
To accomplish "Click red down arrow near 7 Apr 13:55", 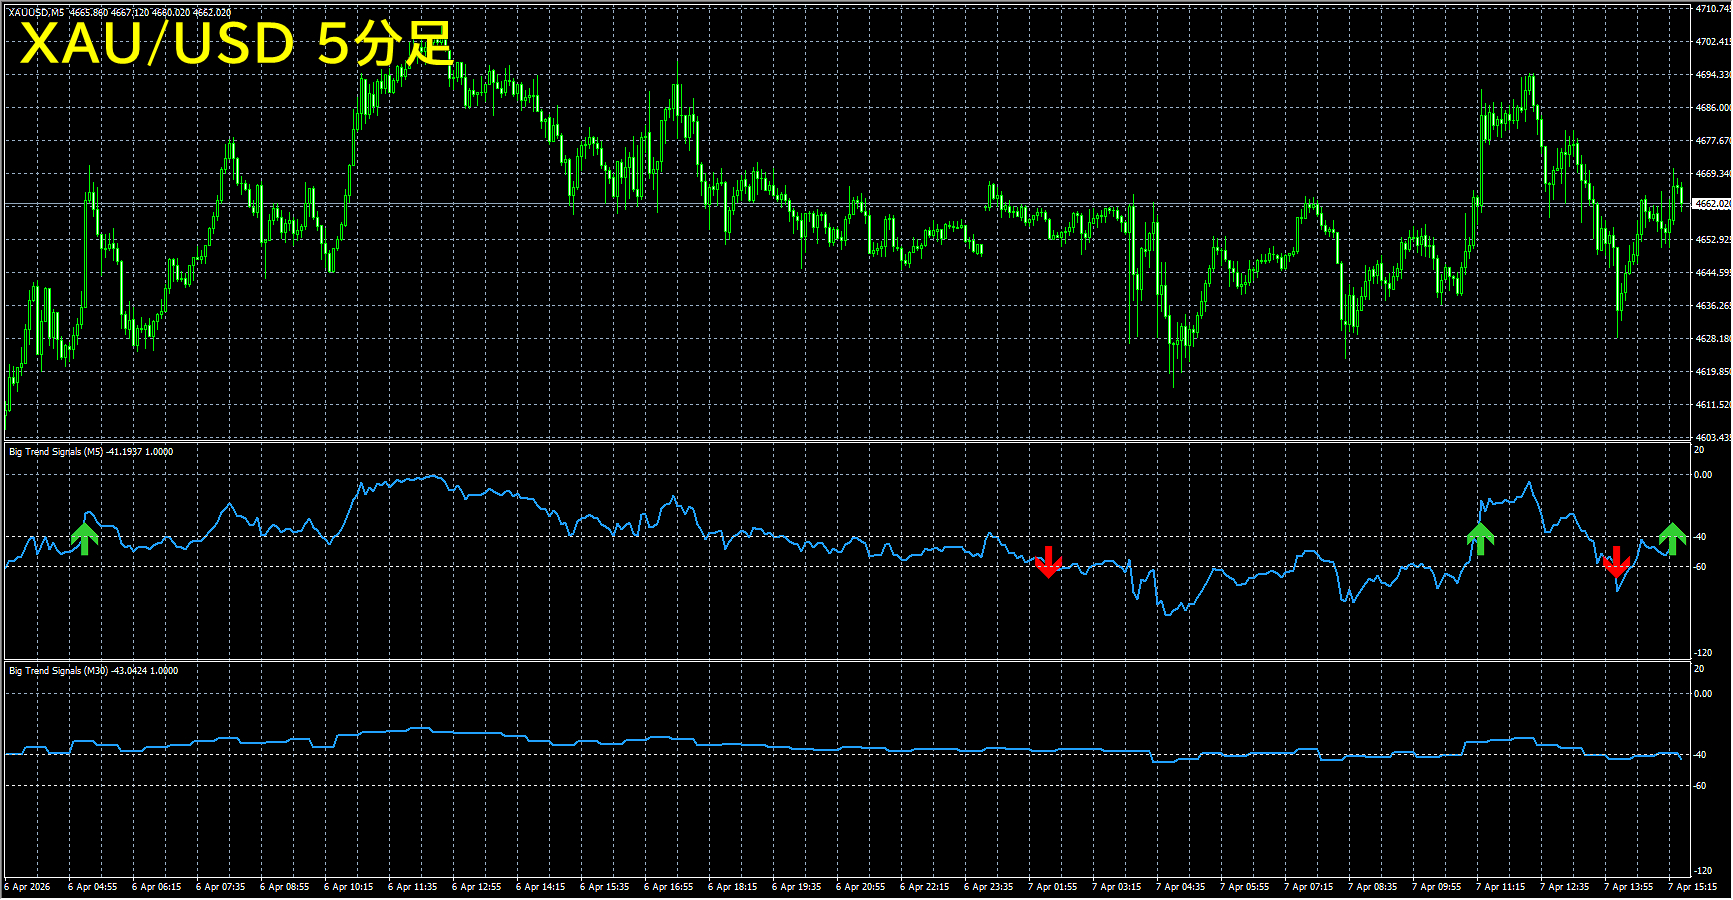I will tap(1616, 562).
